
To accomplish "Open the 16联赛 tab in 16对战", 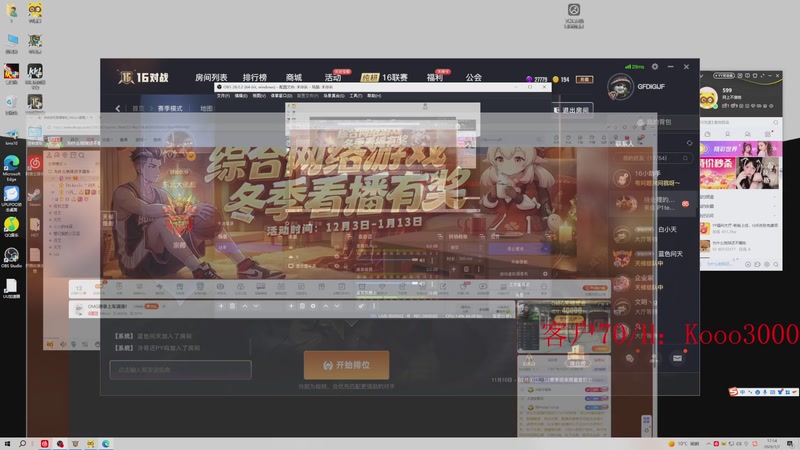I will (x=394, y=78).
